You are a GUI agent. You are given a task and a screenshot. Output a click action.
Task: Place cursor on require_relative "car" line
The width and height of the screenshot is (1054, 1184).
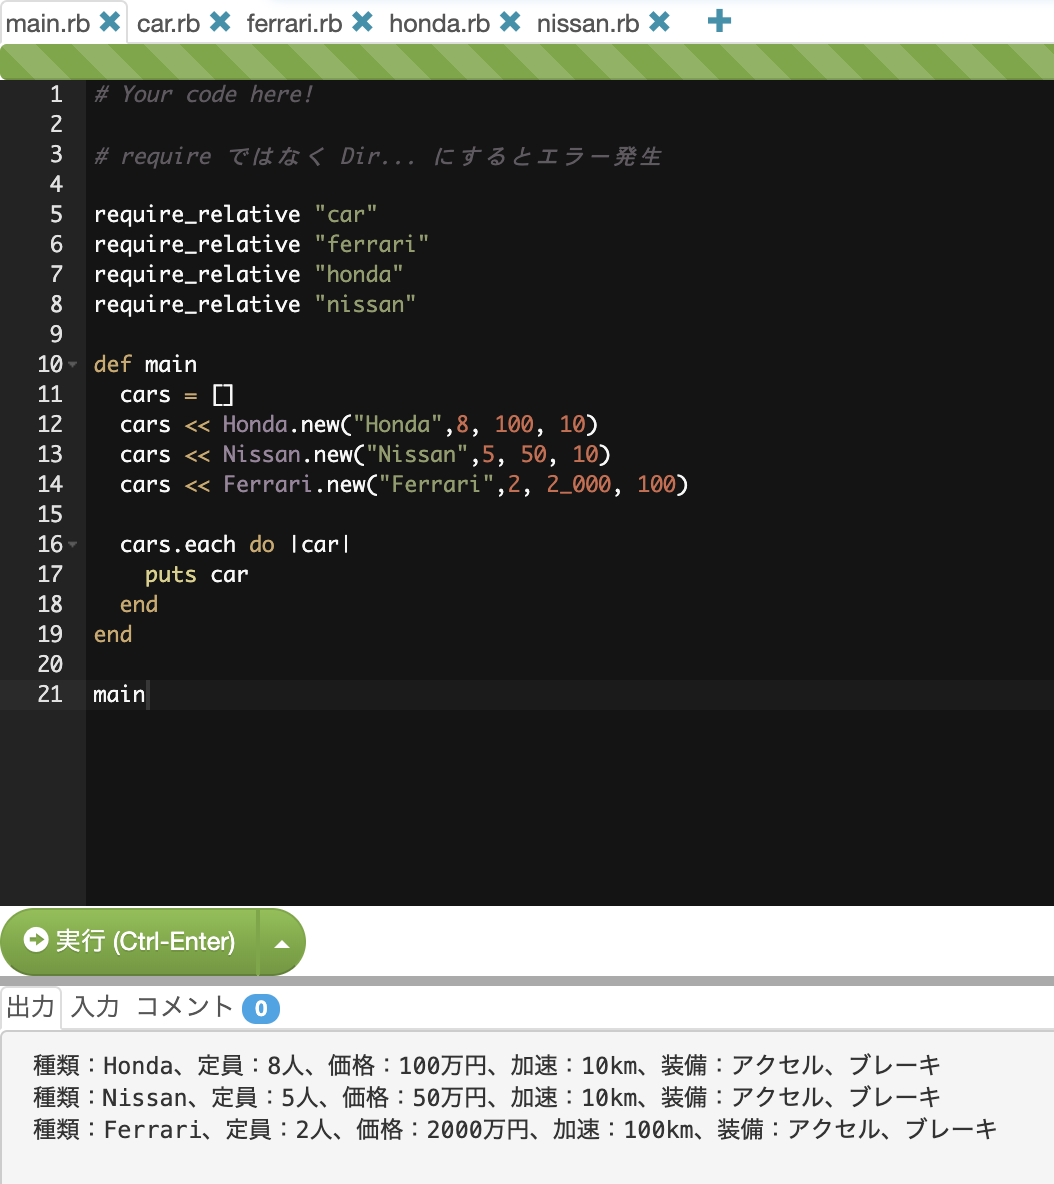coord(235,214)
